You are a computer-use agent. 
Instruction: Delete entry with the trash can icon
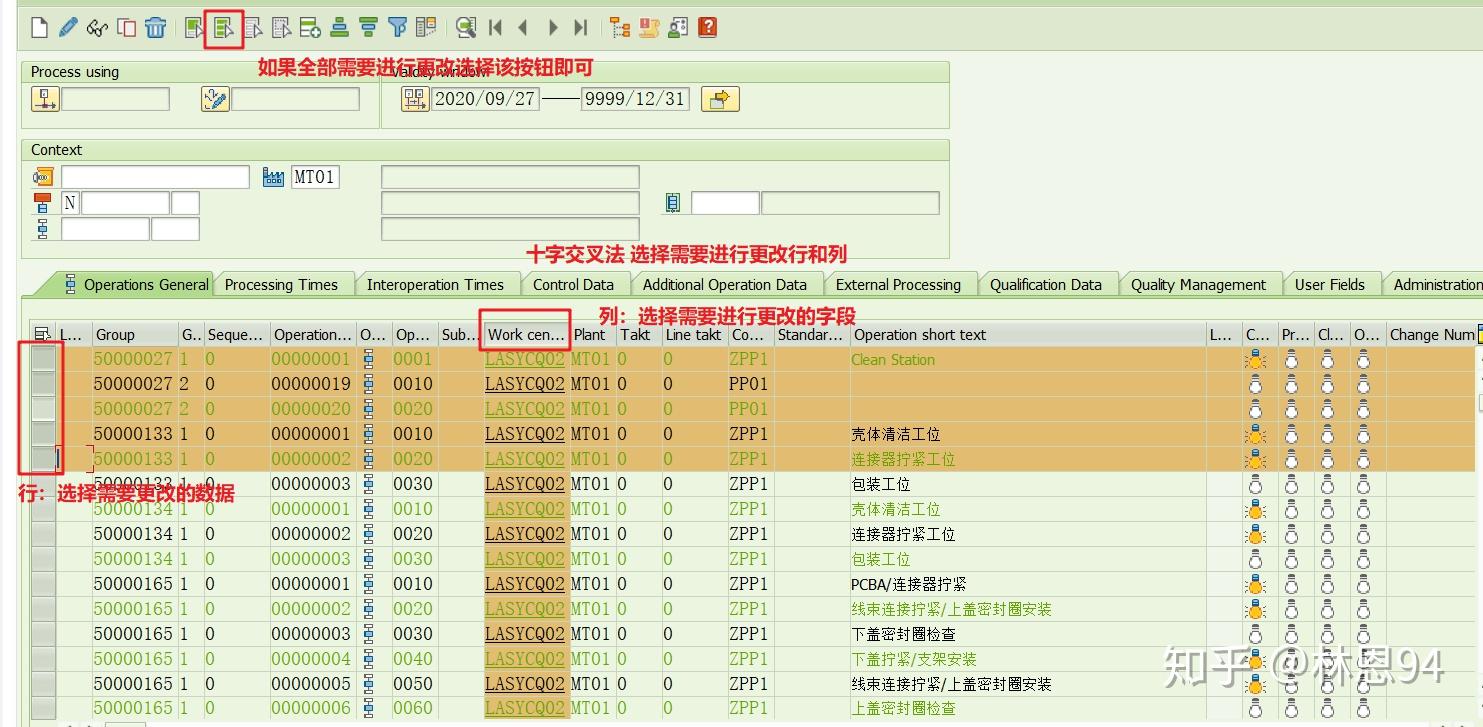pos(154,27)
